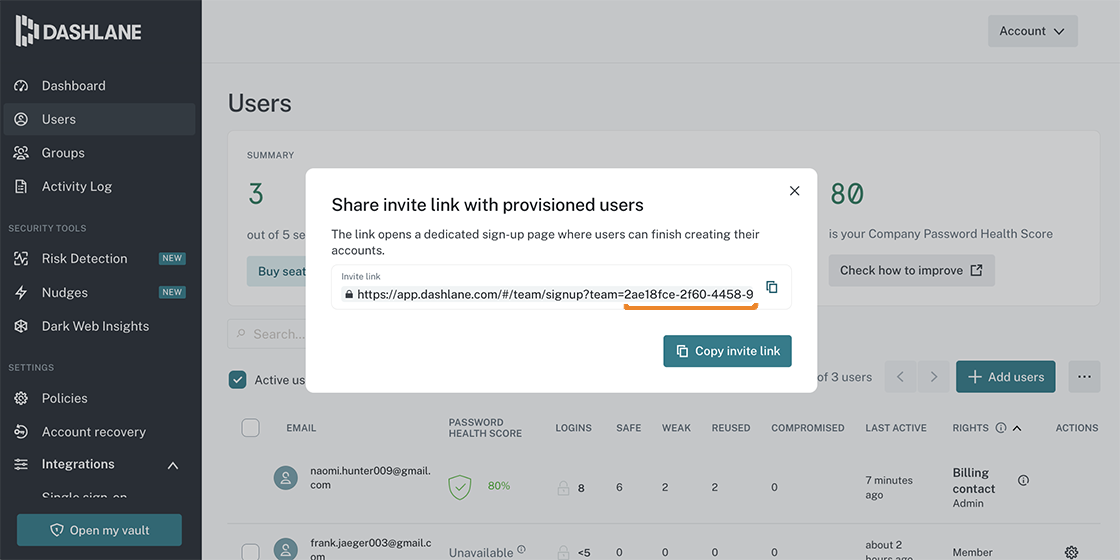
Task: Collapse the Integrations chevron
Action: point(172,465)
